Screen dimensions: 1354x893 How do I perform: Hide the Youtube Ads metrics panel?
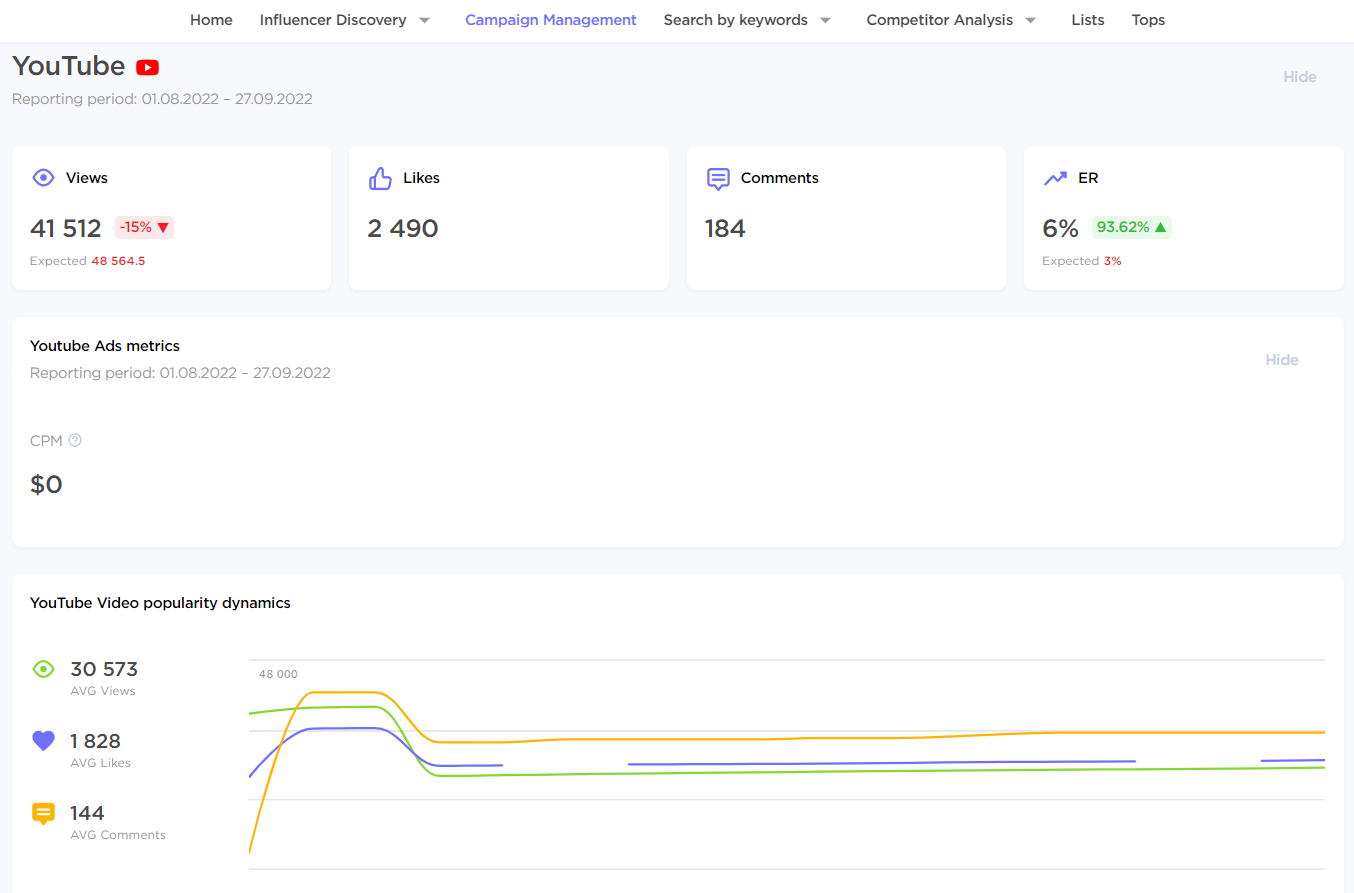pyautogui.click(x=1282, y=360)
